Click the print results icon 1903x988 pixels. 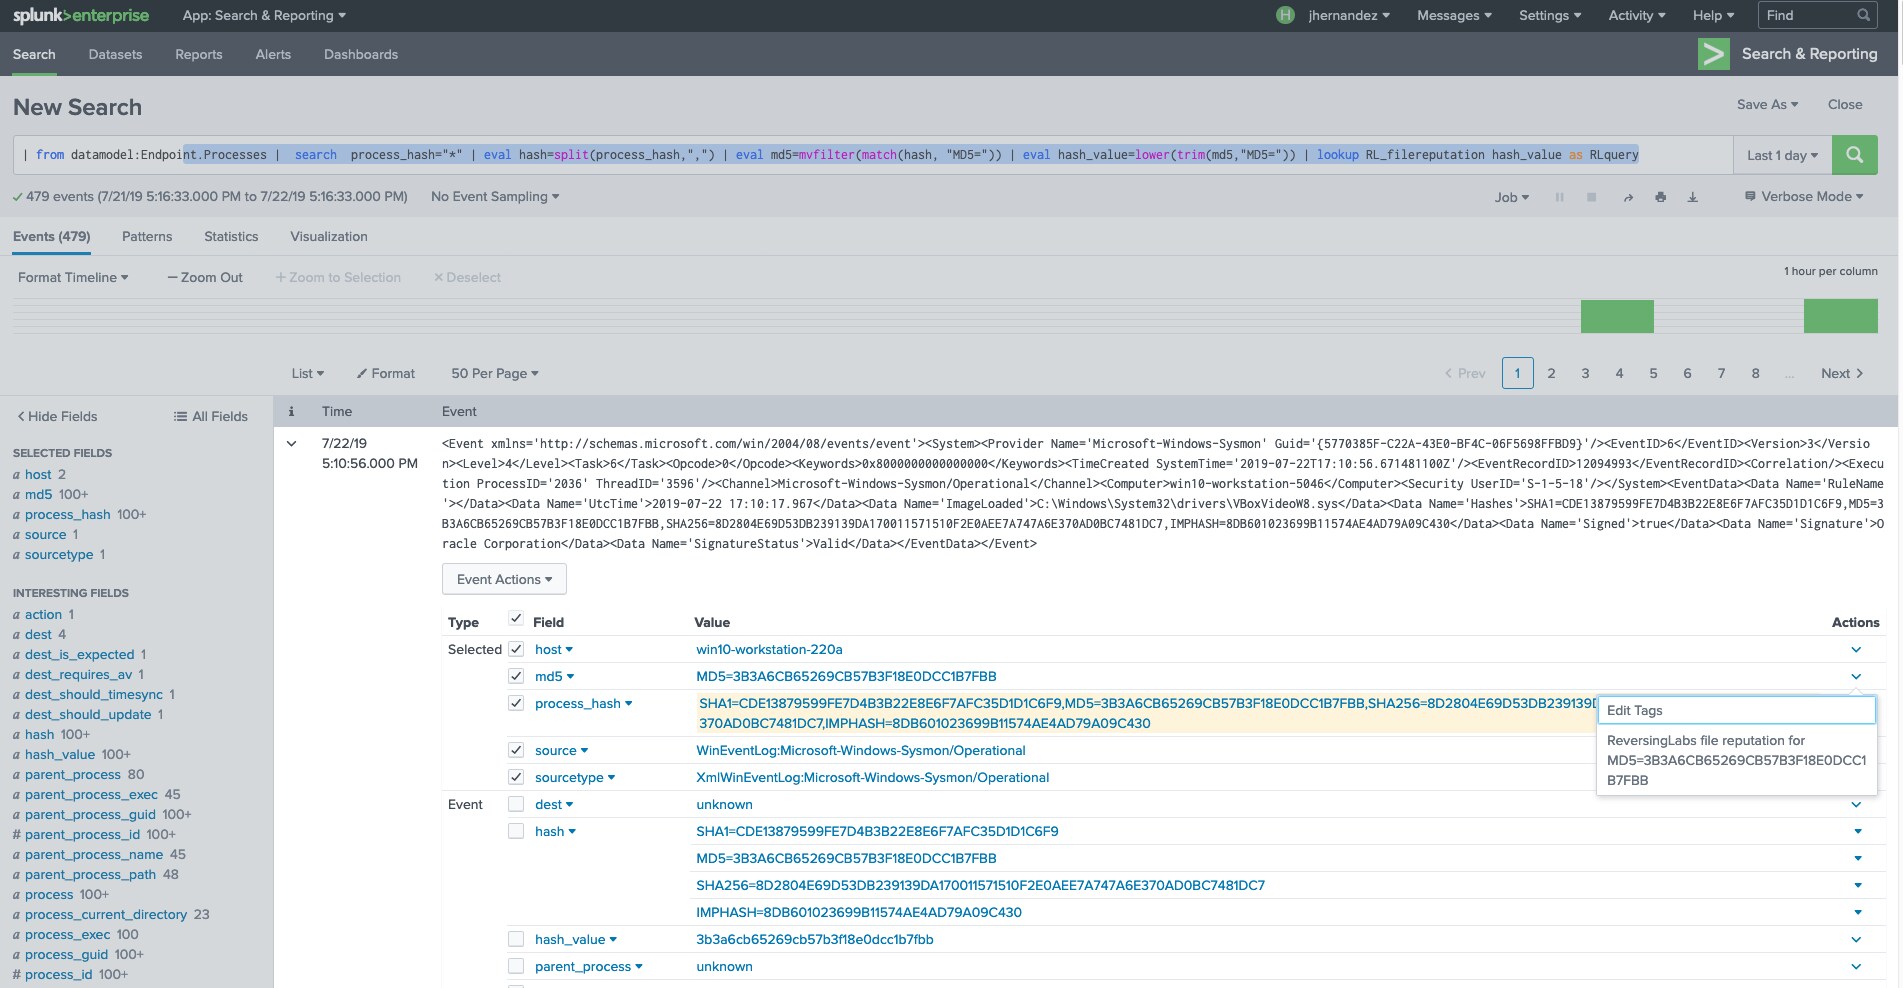[1660, 197]
